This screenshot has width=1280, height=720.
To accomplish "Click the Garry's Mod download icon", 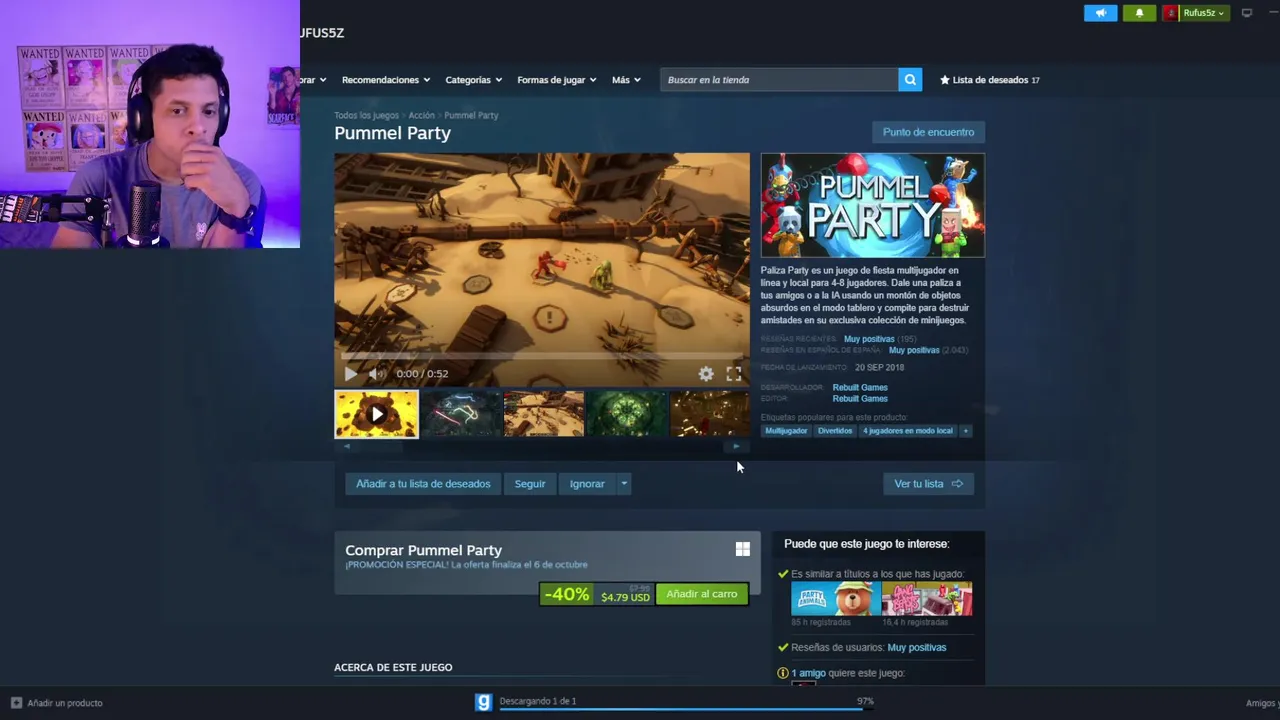I will 484,702.
